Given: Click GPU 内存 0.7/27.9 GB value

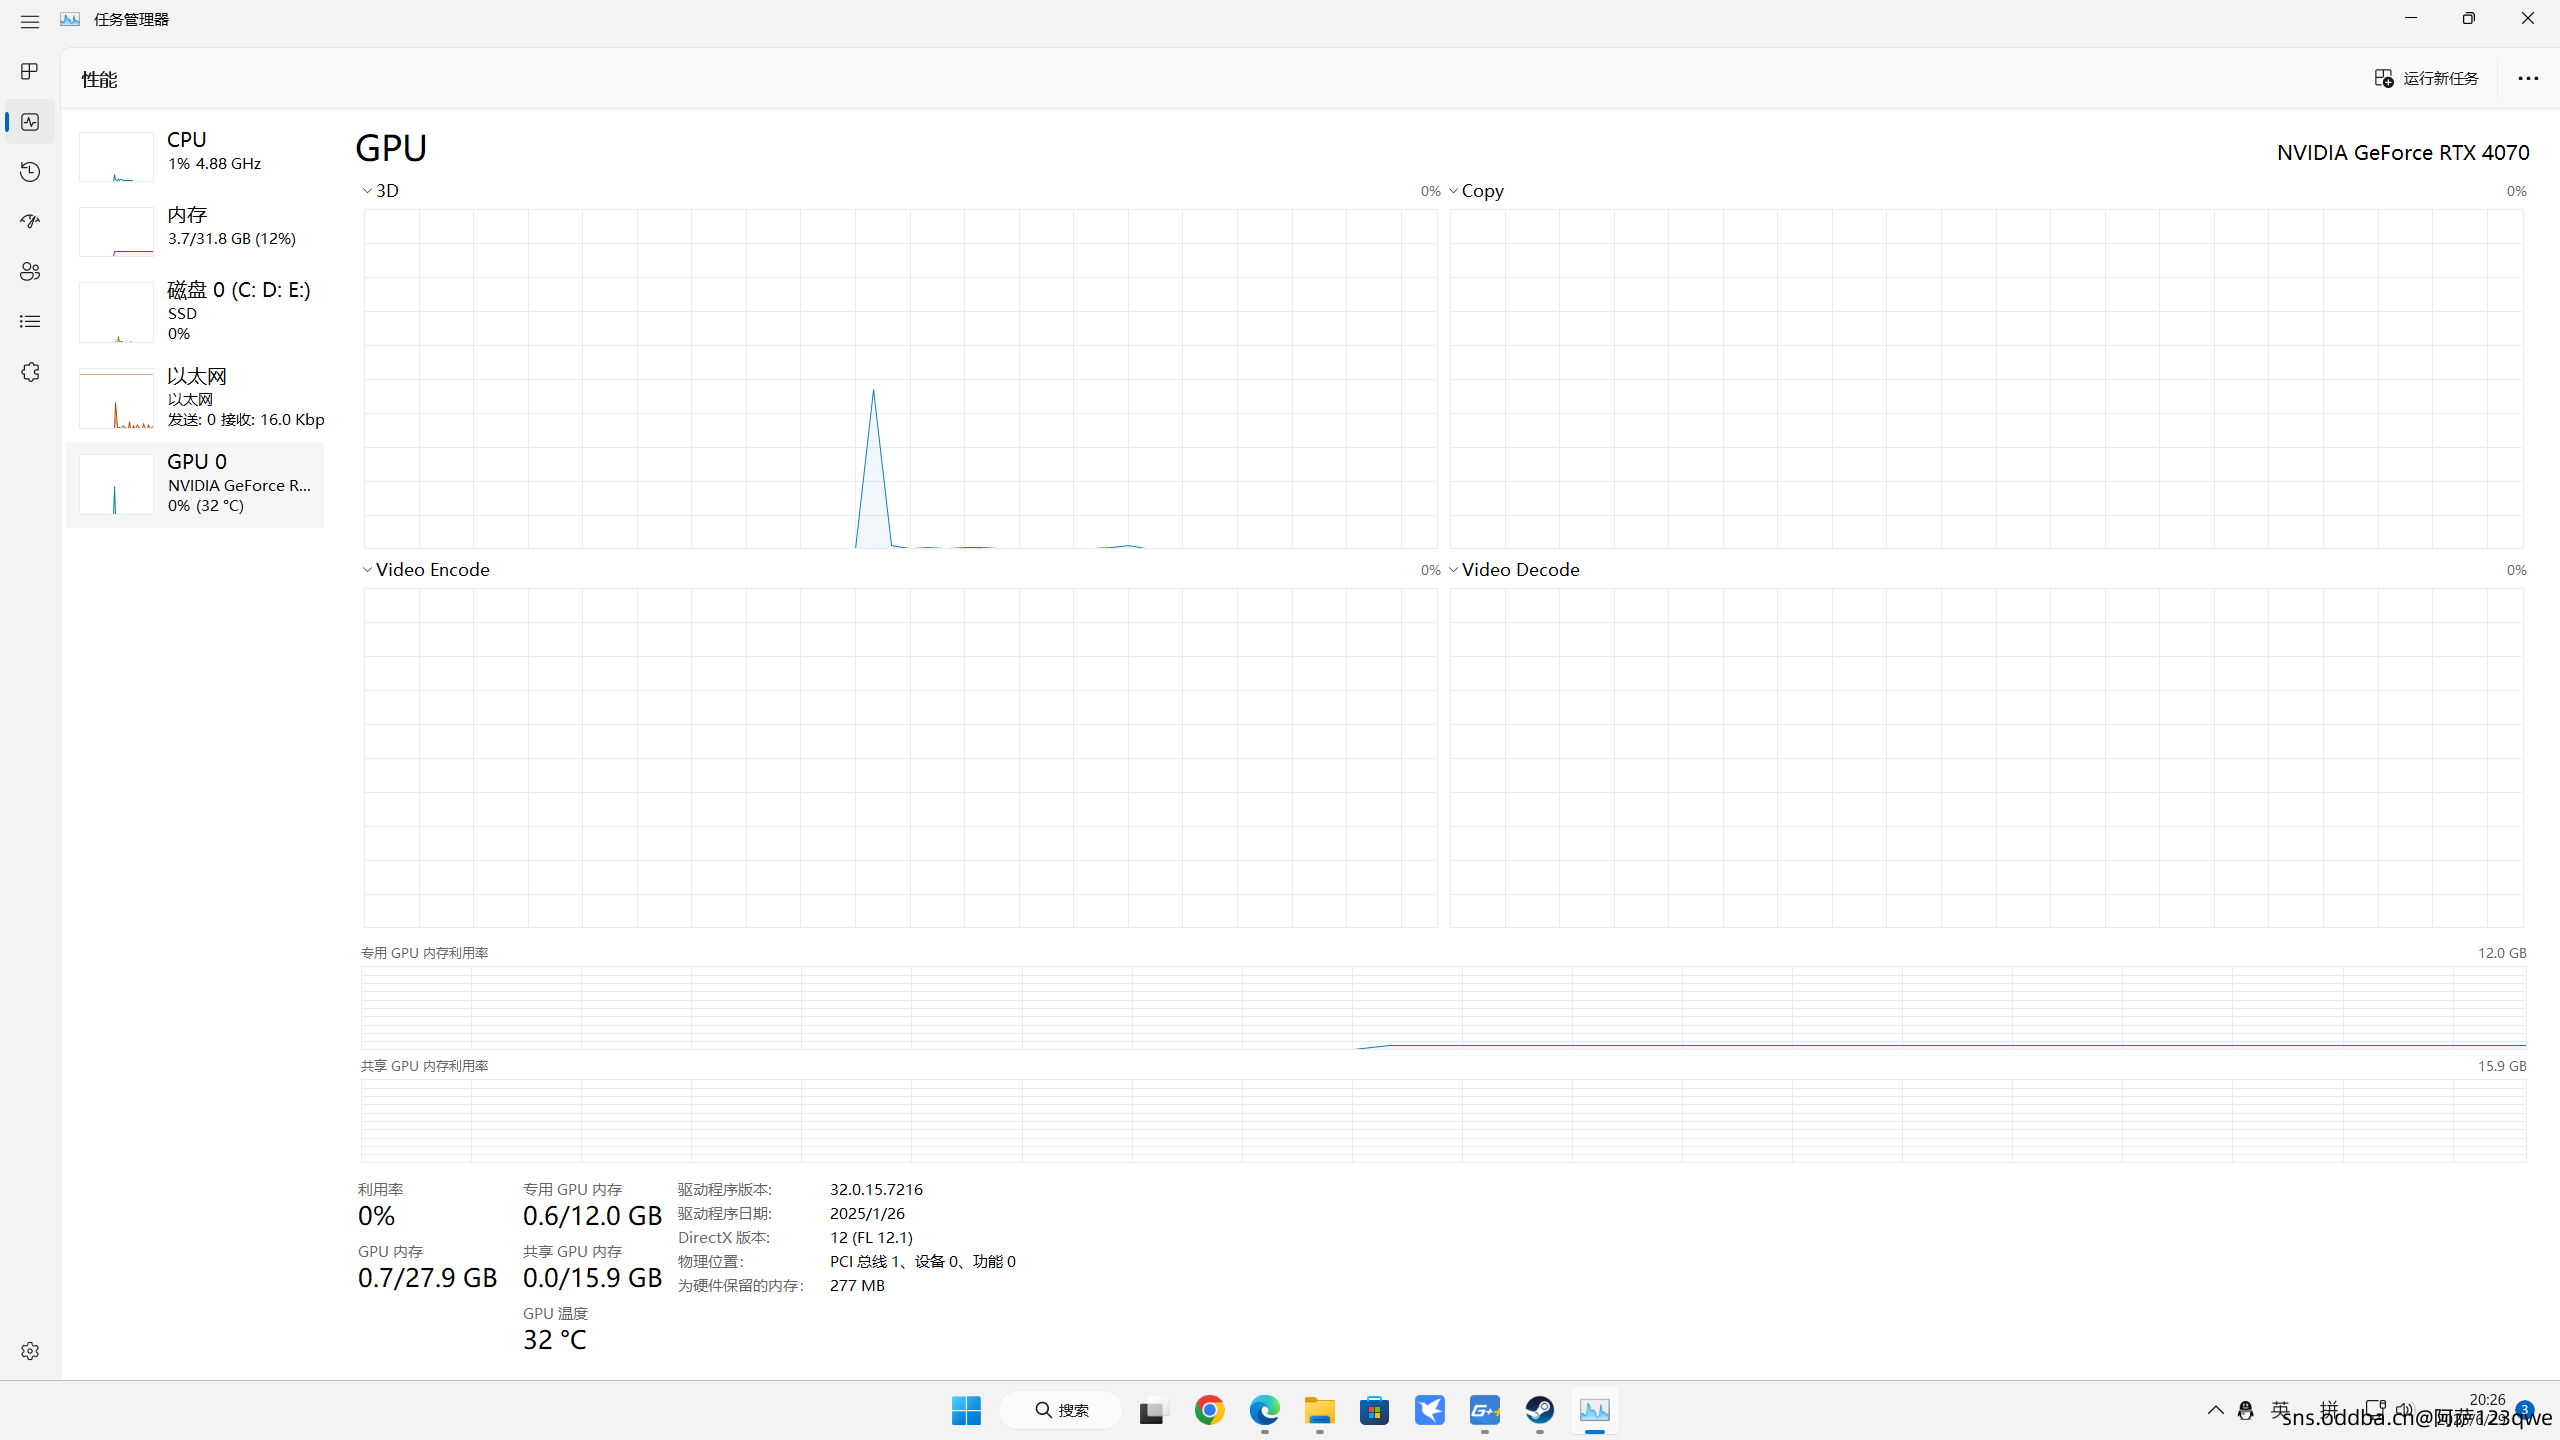Looking at the screenshot, I should point(427,1278).
